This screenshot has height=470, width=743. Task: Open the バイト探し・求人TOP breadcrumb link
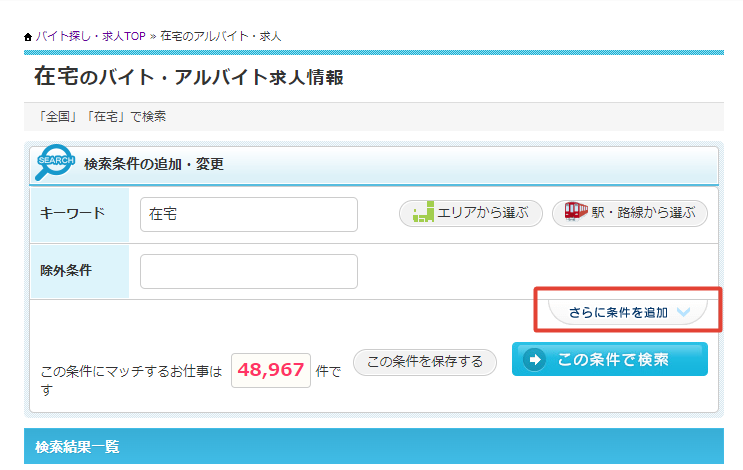coord(91,36)
